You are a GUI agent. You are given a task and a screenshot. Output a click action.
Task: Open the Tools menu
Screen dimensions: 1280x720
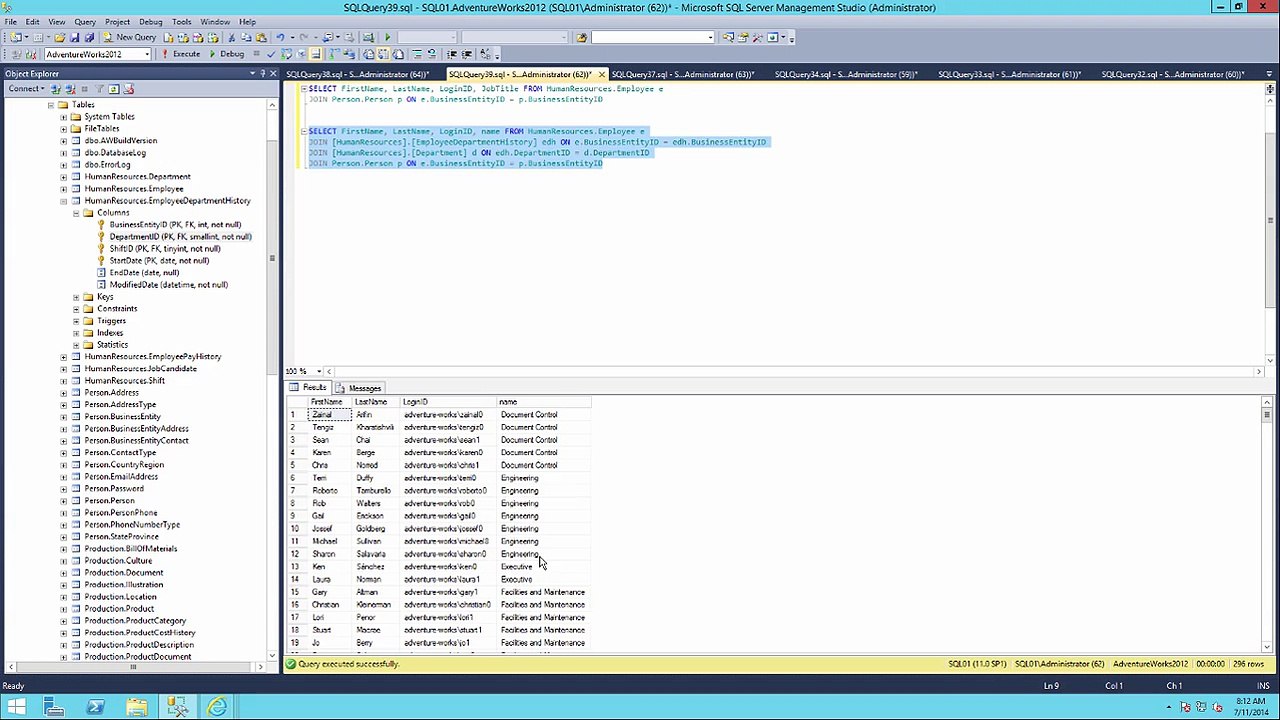182,21
